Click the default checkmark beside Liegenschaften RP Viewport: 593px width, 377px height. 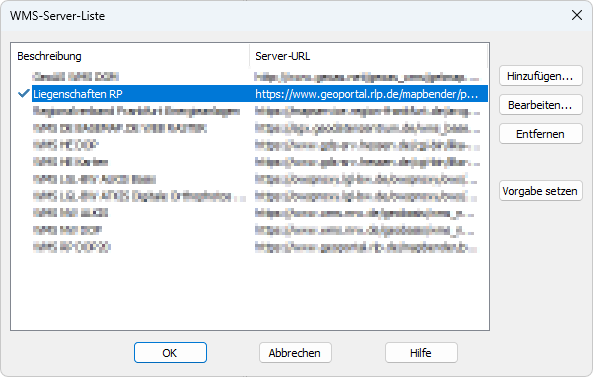(x=24, y=93)
